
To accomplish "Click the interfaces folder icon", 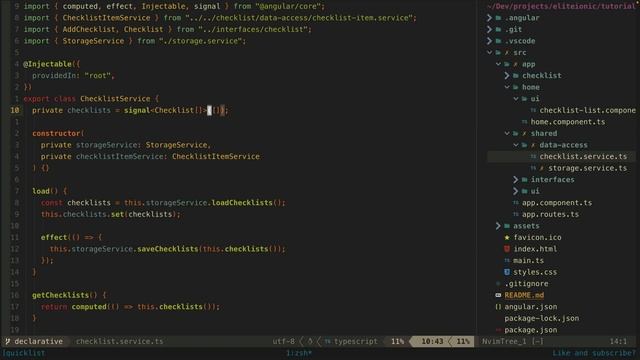I will pyautogui.click(x=524, y=180).
